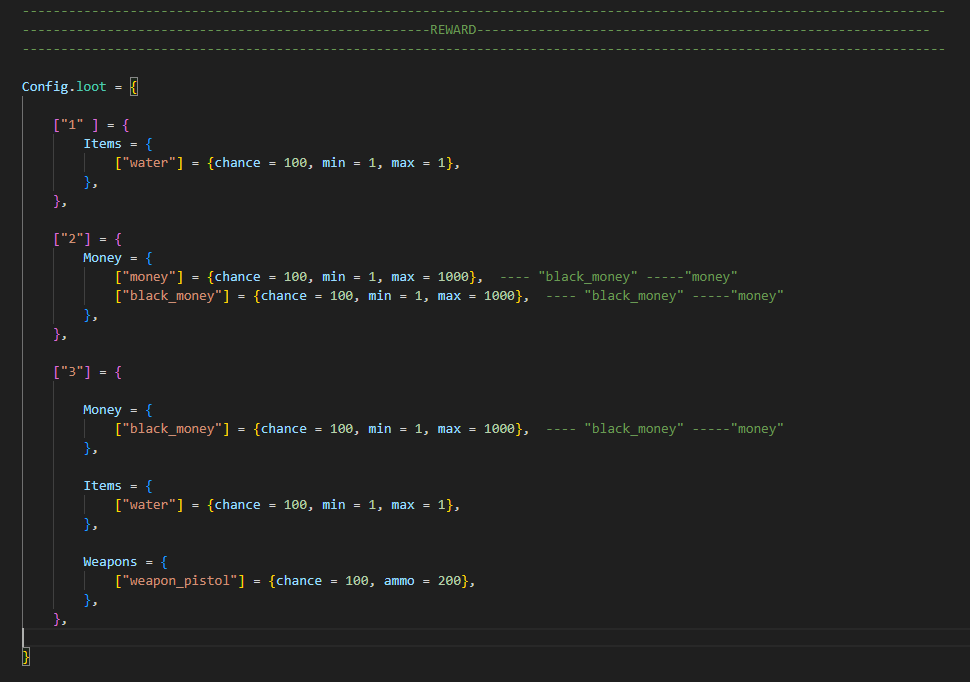Click chance on block ["1"] water line

tap(238, 163)
